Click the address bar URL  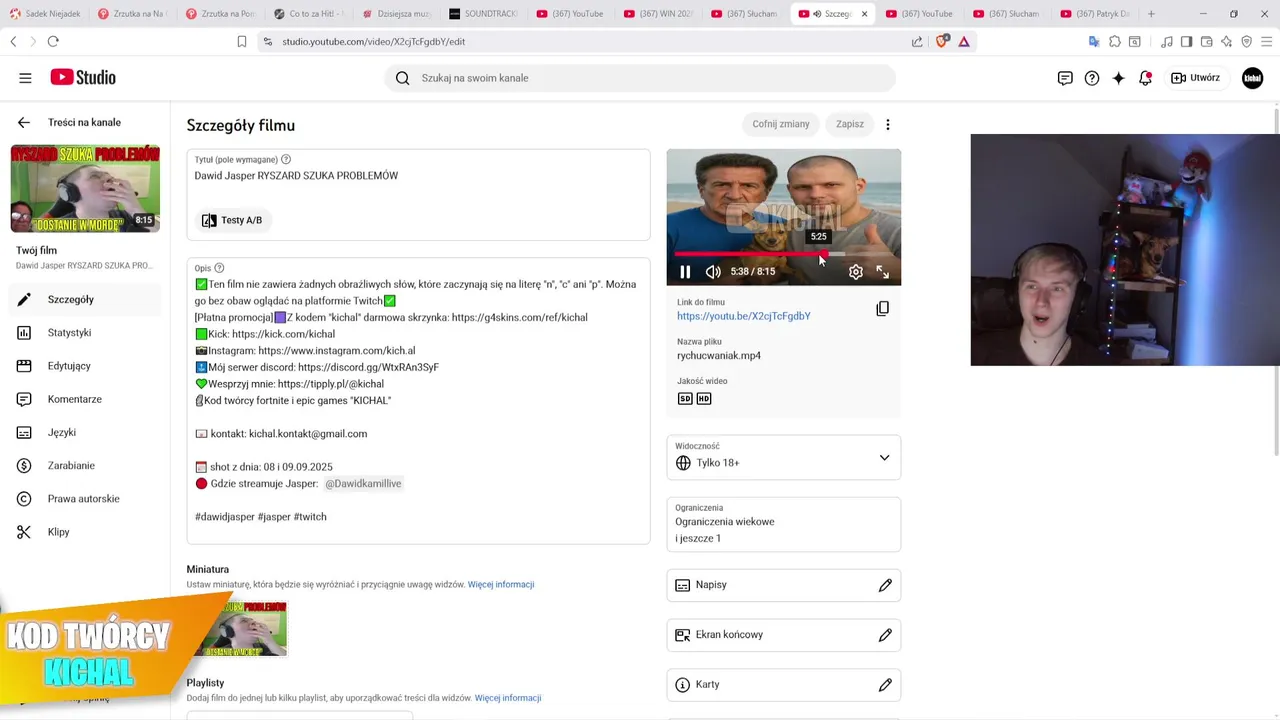click(x=373, y=41)
